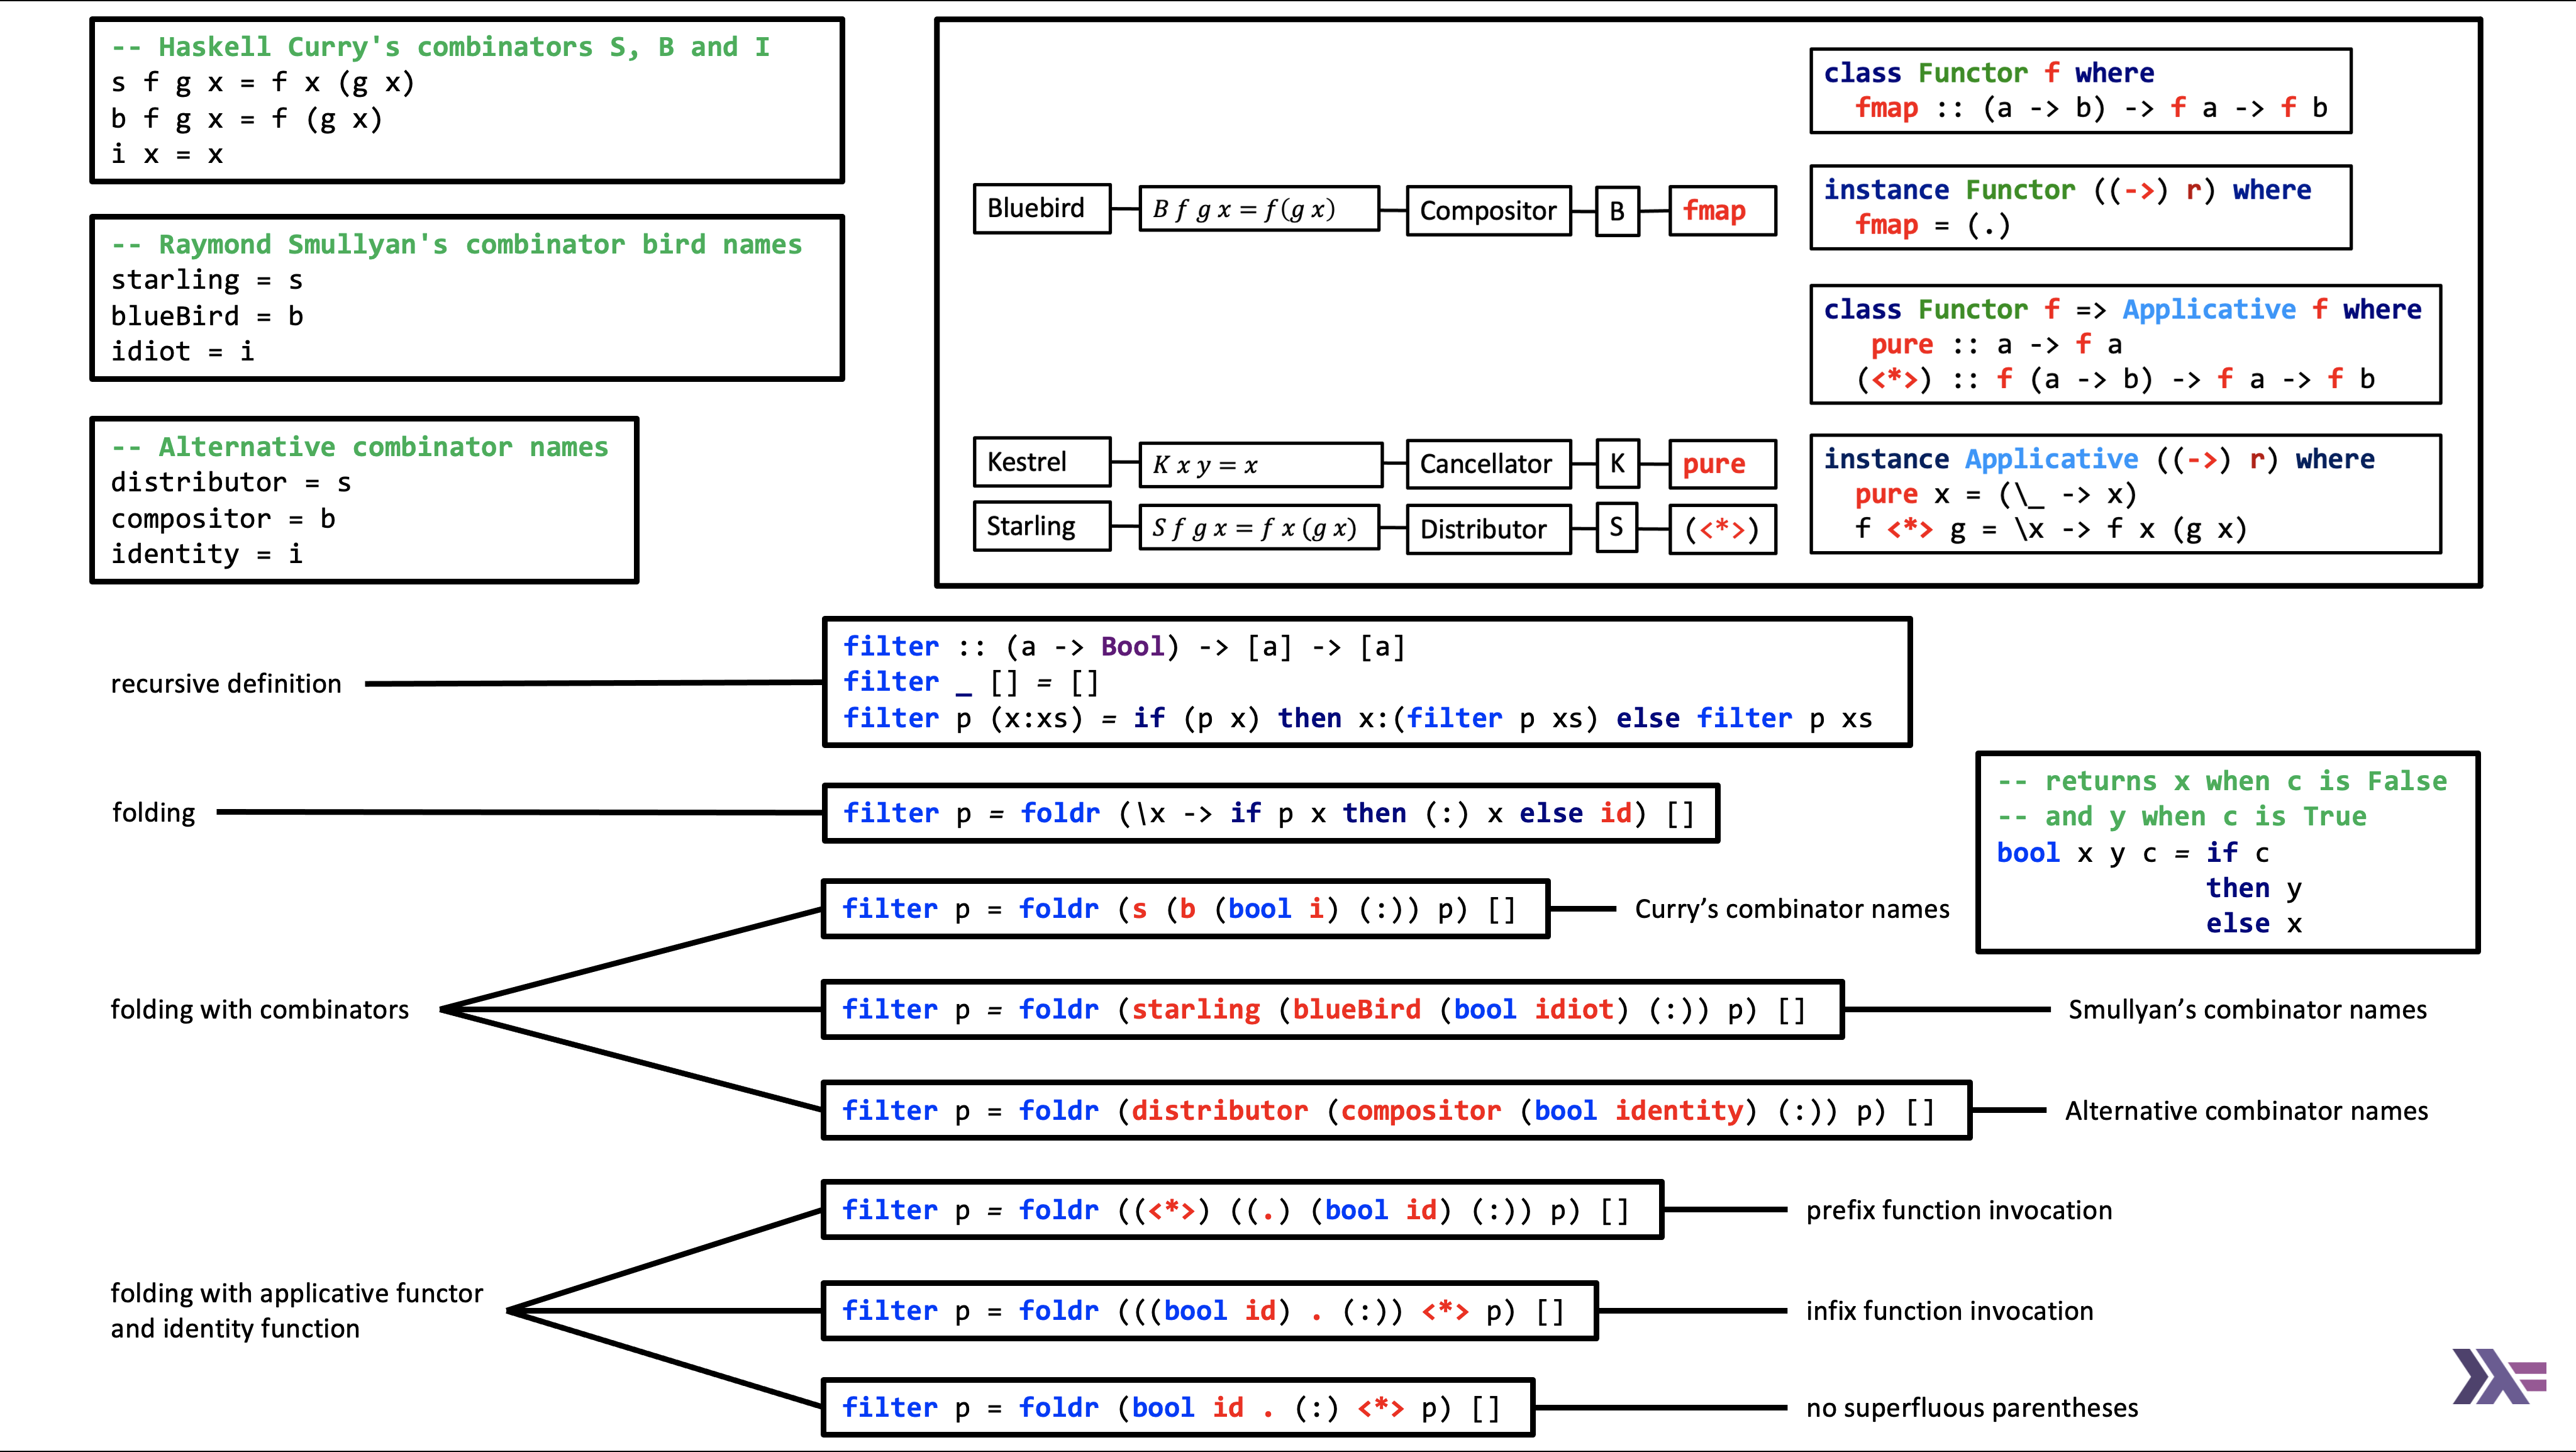Image resolution: width=2576 pixels, height=1452 pixels.
Task: Click the 'fmap = (.)' line
Action: [x=1932, y=225]
